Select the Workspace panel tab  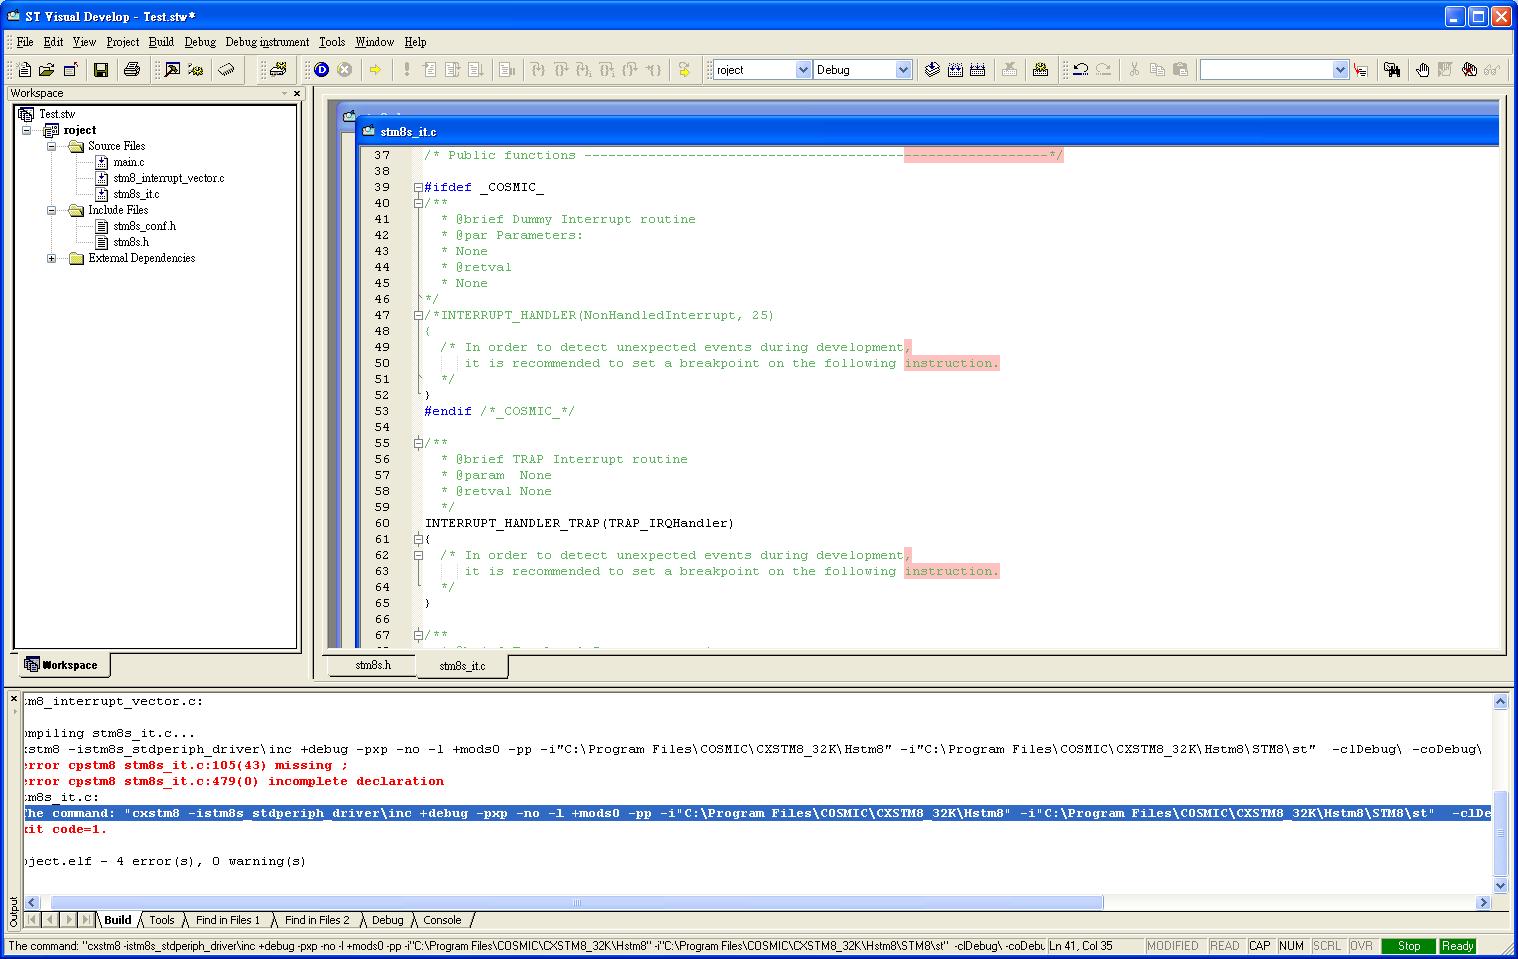[x=62, y=665]
